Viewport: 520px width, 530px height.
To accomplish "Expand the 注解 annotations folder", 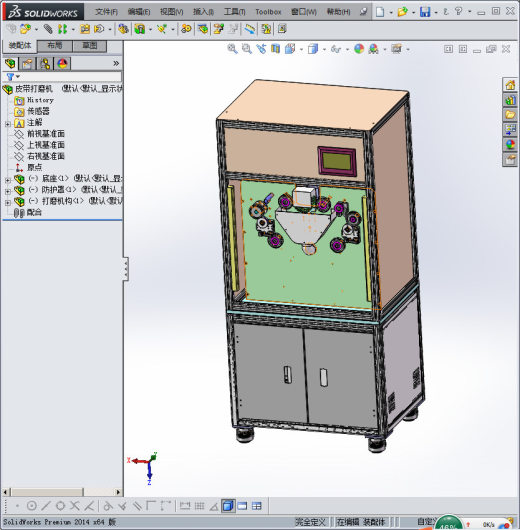I will (8, 124).
